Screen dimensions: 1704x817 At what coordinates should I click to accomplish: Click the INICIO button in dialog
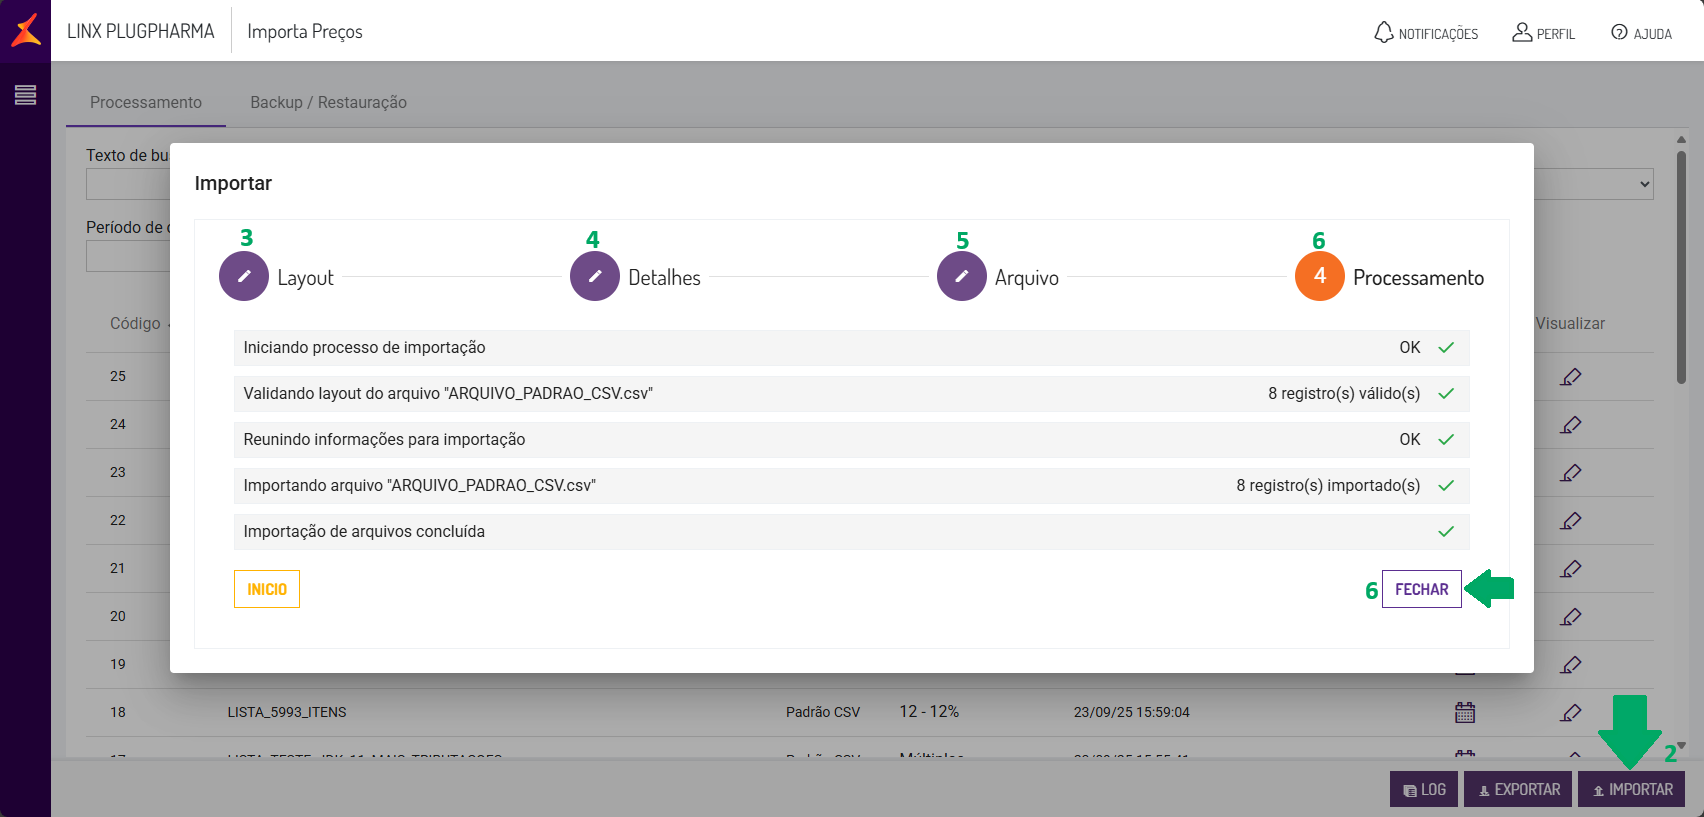tap(267, 589)
